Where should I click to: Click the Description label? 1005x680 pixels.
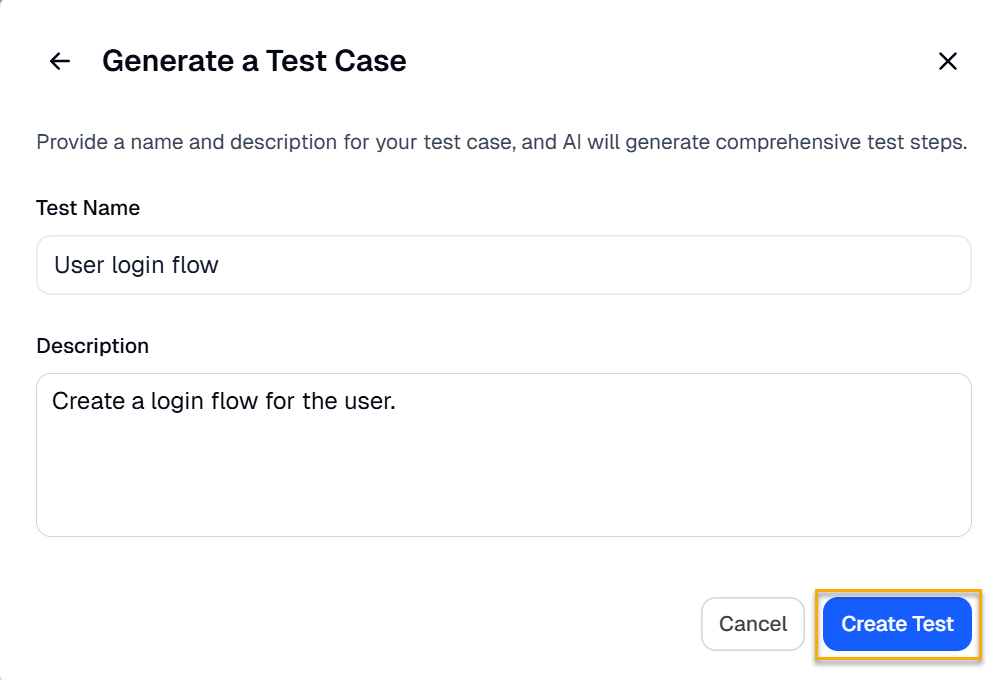(x=92, y=345)
